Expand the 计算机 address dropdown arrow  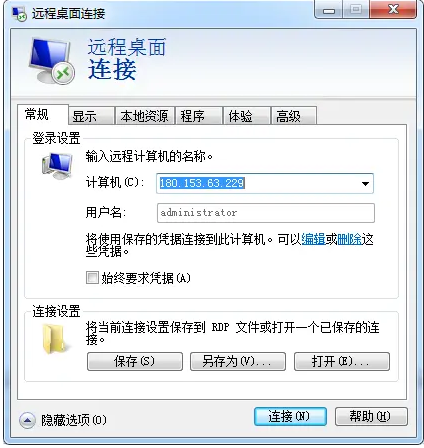coord(365,183)
